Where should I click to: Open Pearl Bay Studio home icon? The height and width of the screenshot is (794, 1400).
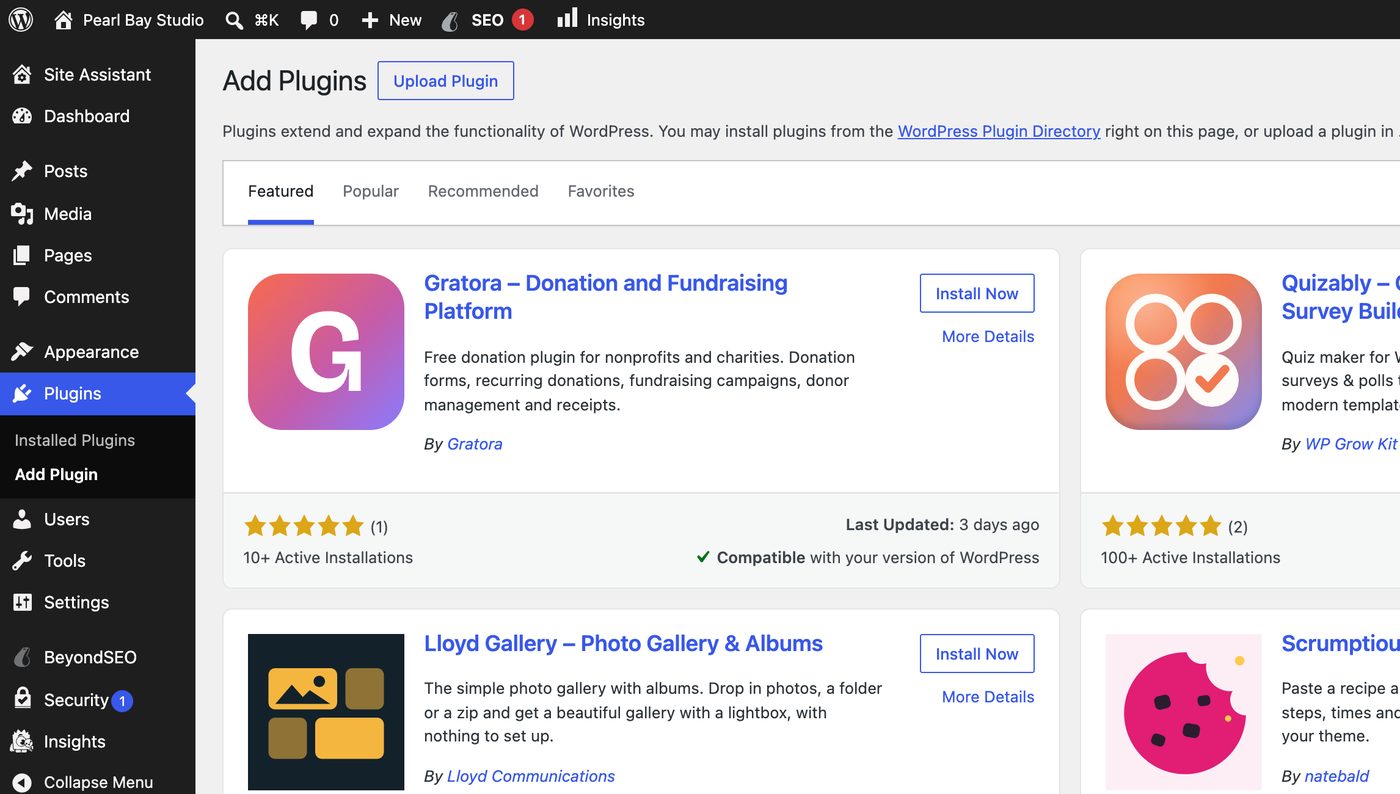(x=64, y=20)
